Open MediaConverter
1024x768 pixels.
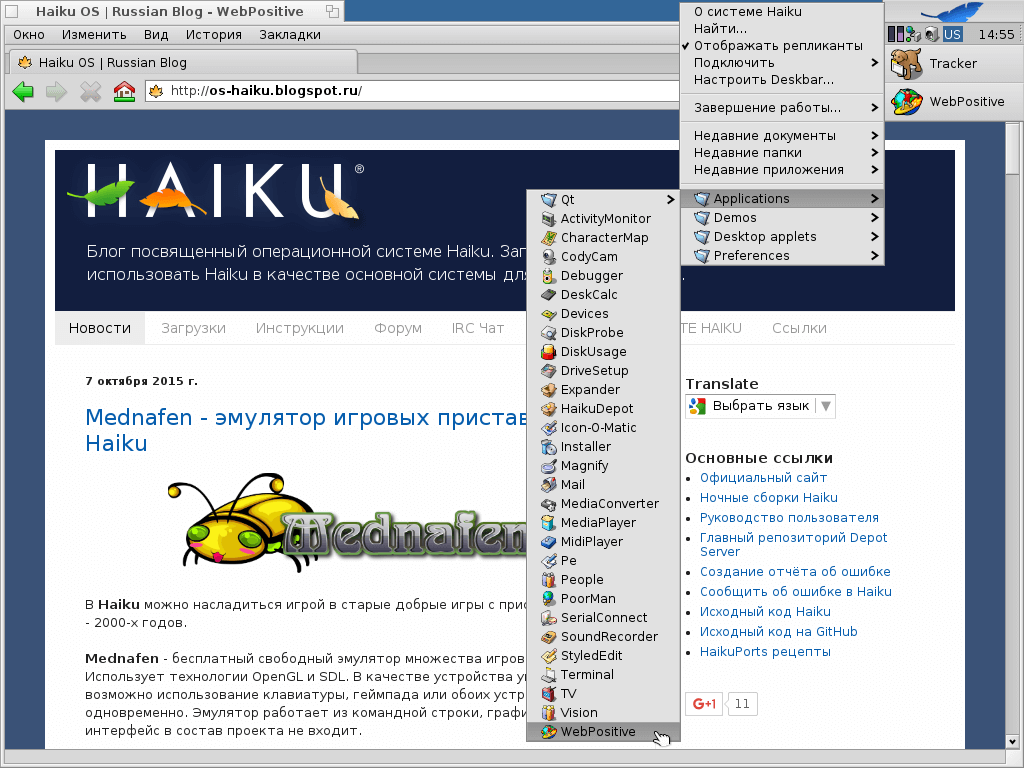pyautogui.click(x=603, y=504)
